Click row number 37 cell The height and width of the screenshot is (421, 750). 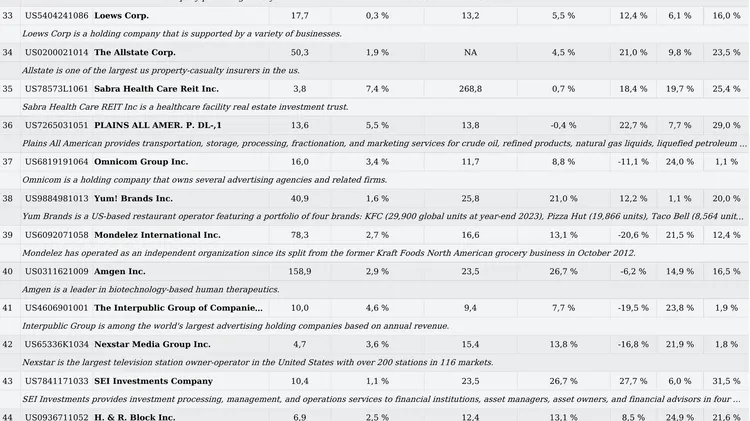8,162
